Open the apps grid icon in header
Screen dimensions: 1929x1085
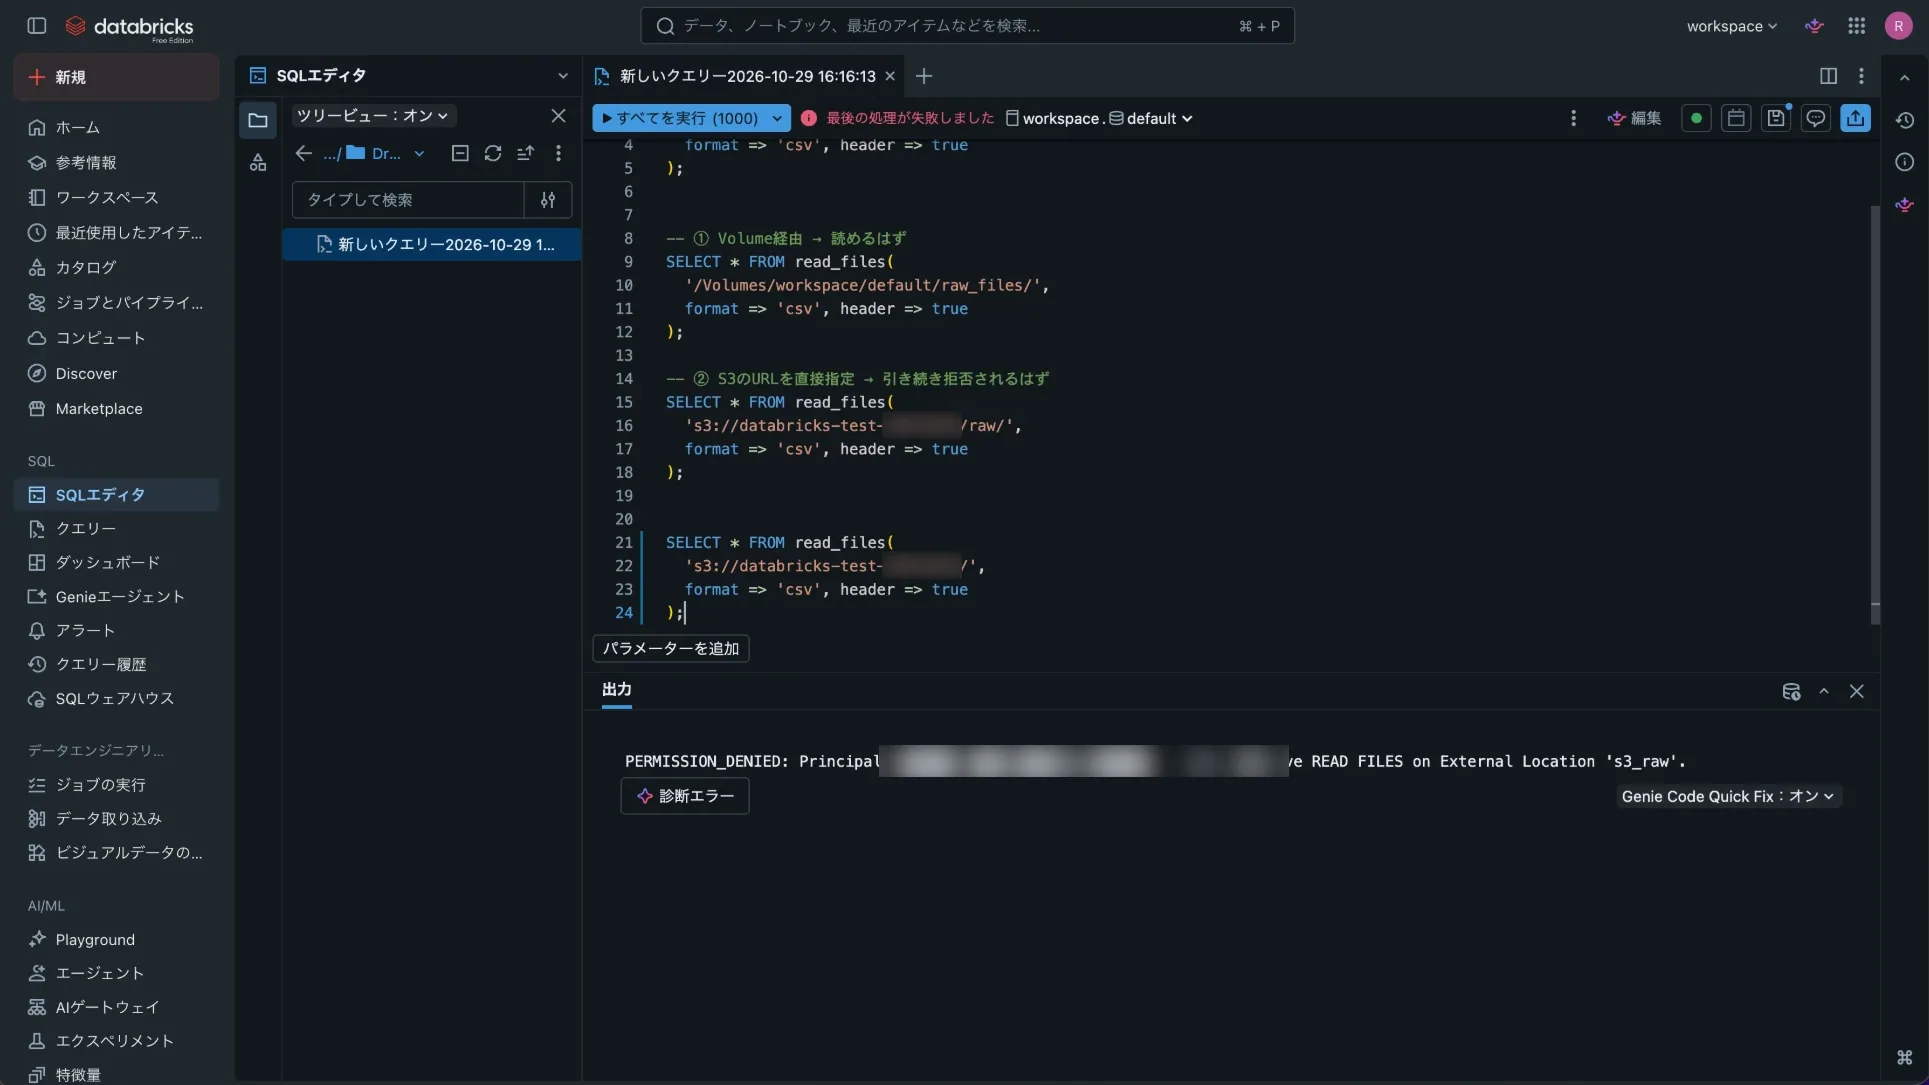1856,26
